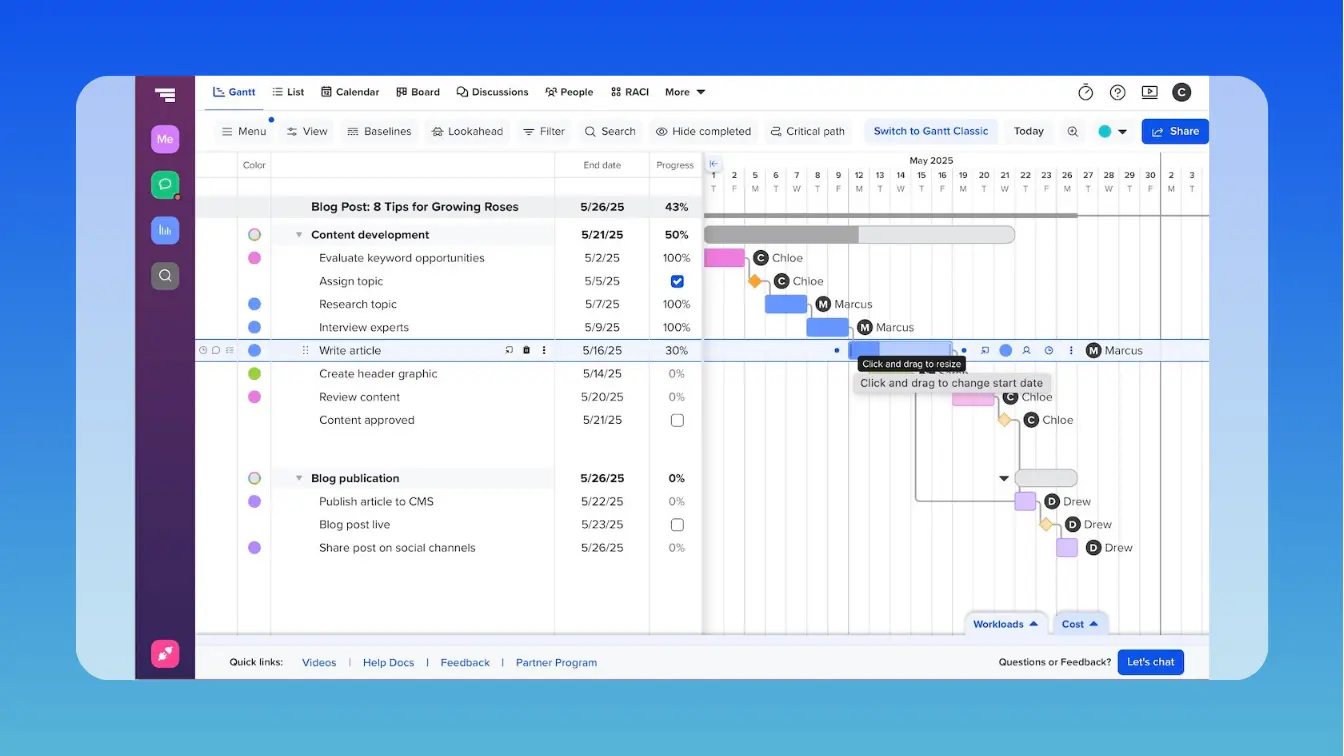Open the three-dot menu on the Write article row
The height and width of the screenshot is (756, 1344).
(543, 350)
